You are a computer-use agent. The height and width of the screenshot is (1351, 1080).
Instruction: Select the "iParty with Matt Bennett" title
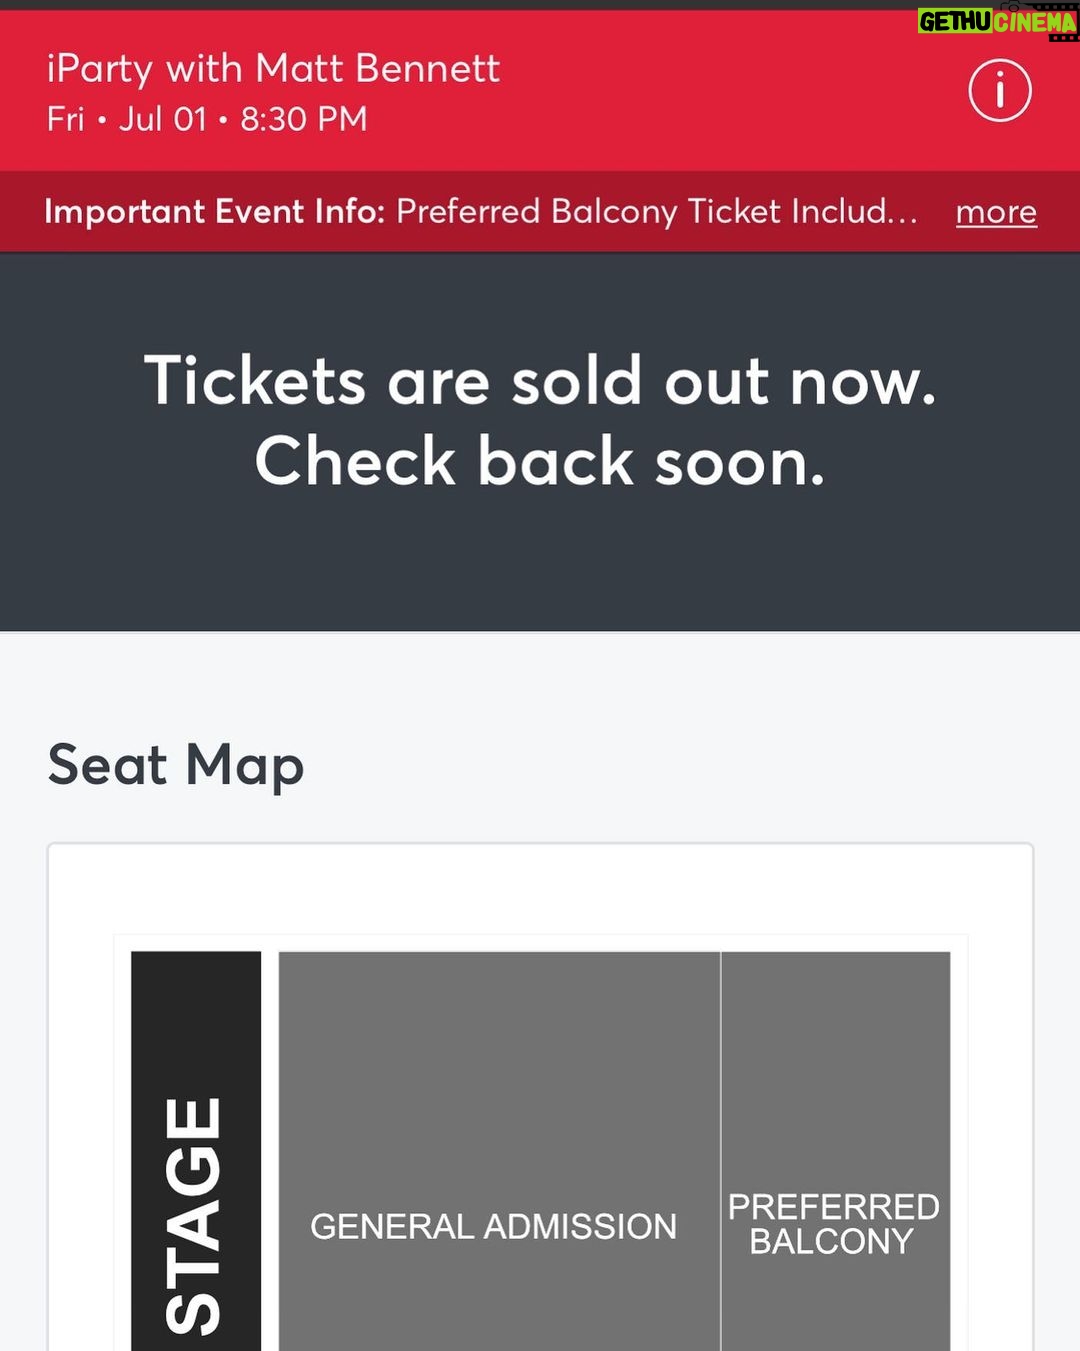(273, 69)
